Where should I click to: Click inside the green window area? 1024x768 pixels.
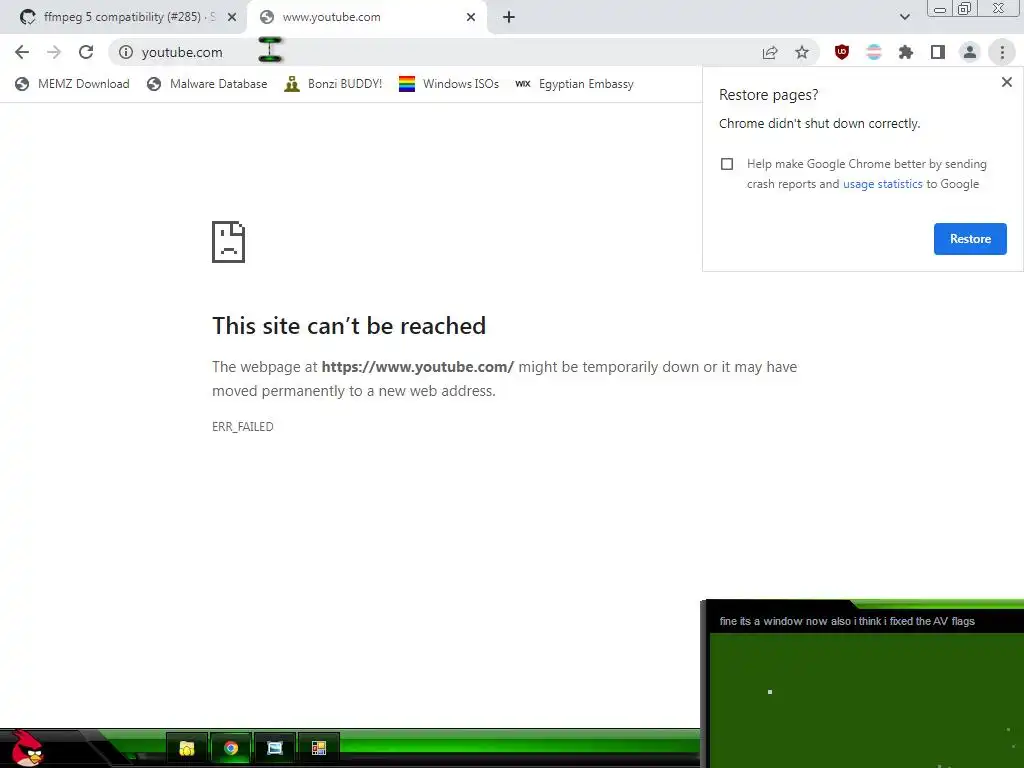click(867, 700)
